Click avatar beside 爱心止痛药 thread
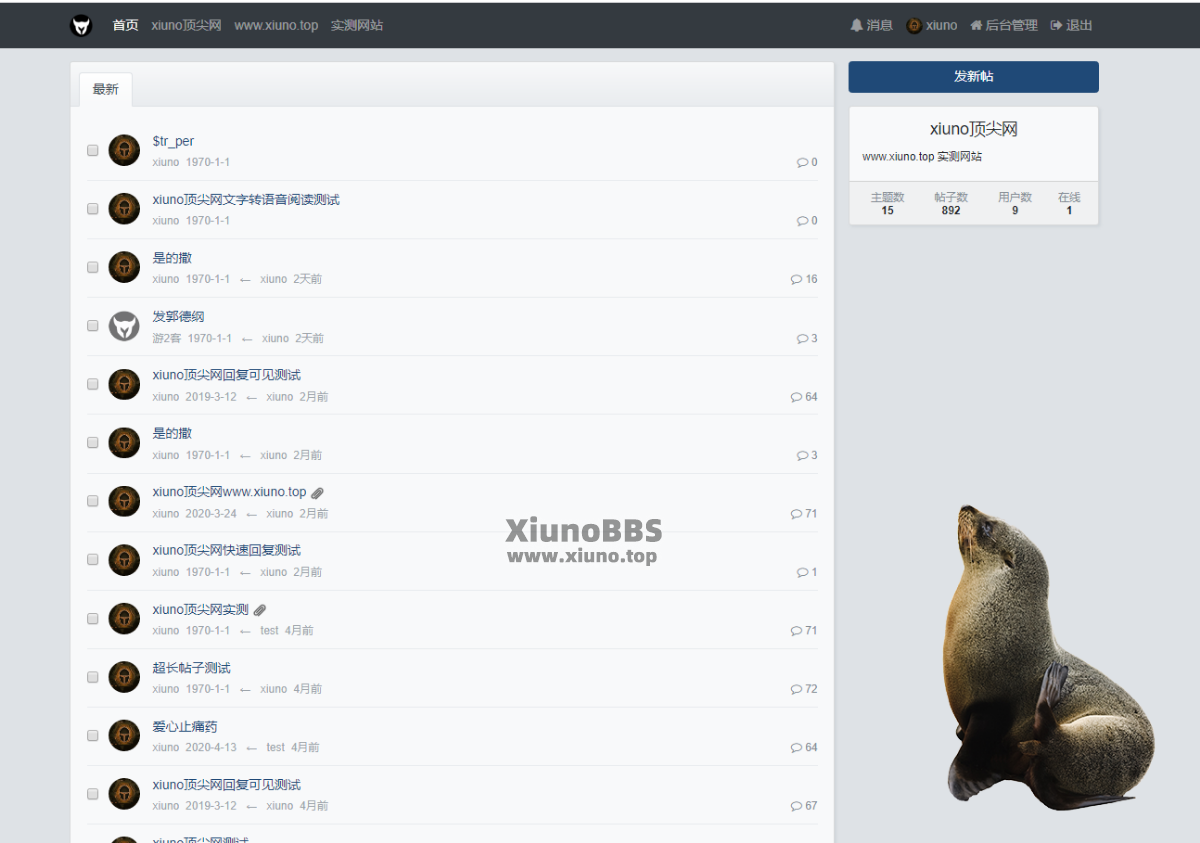 124,735
